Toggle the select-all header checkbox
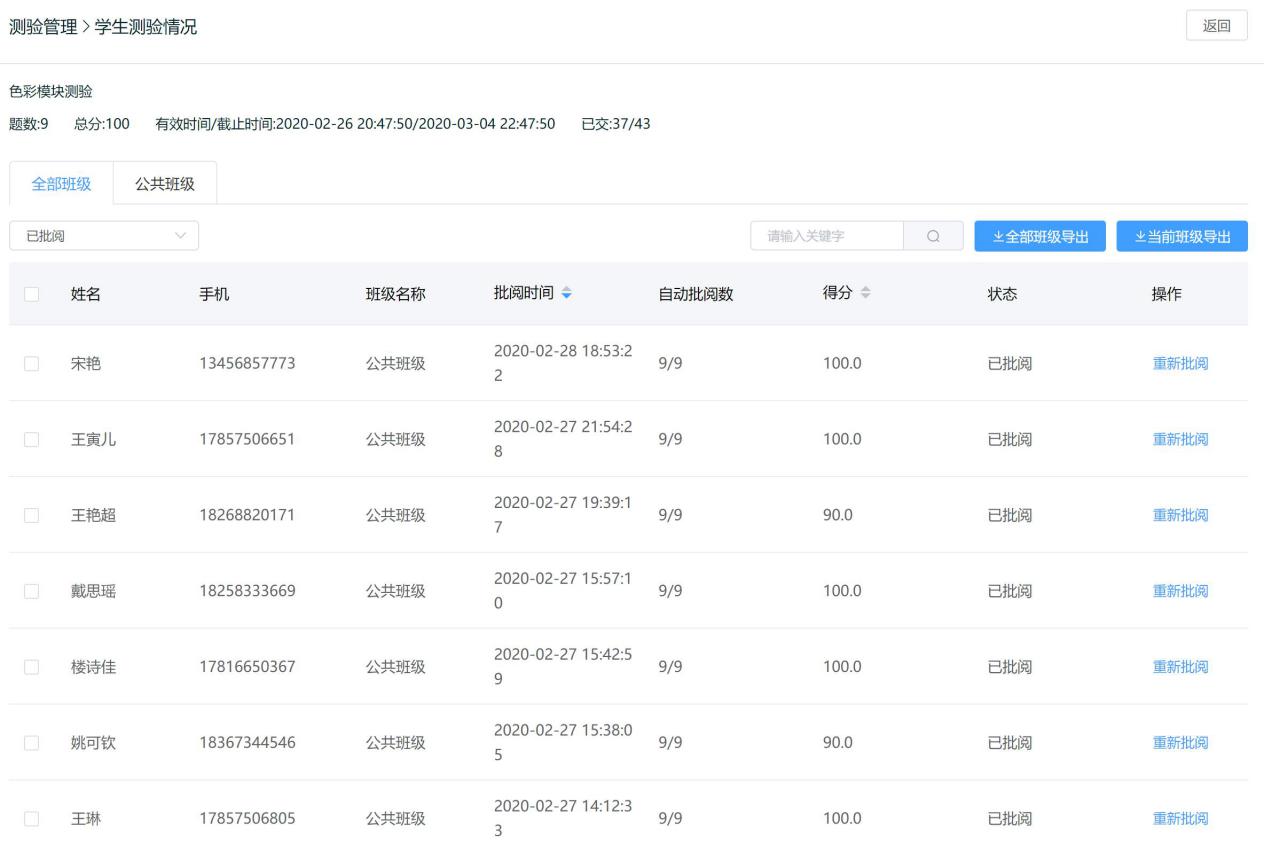1264x852 pixels. point(31,294)
